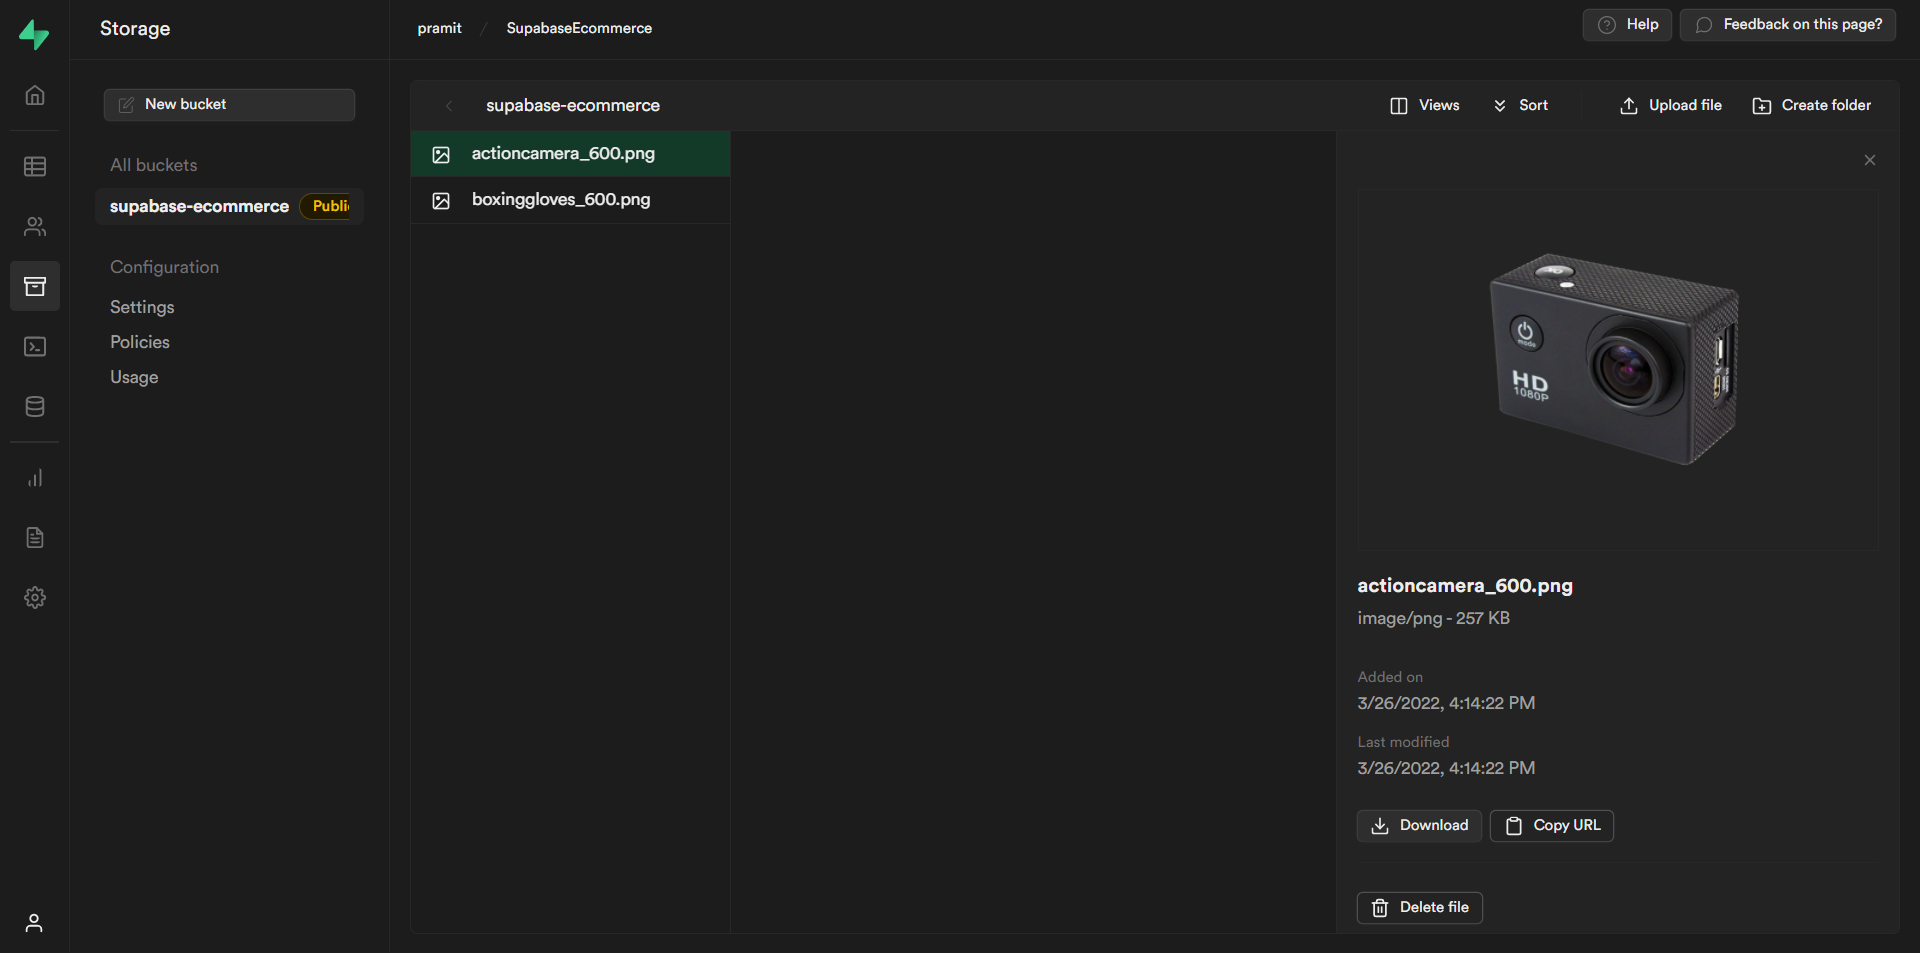Click the action camera preview image

click(1614, 360)
